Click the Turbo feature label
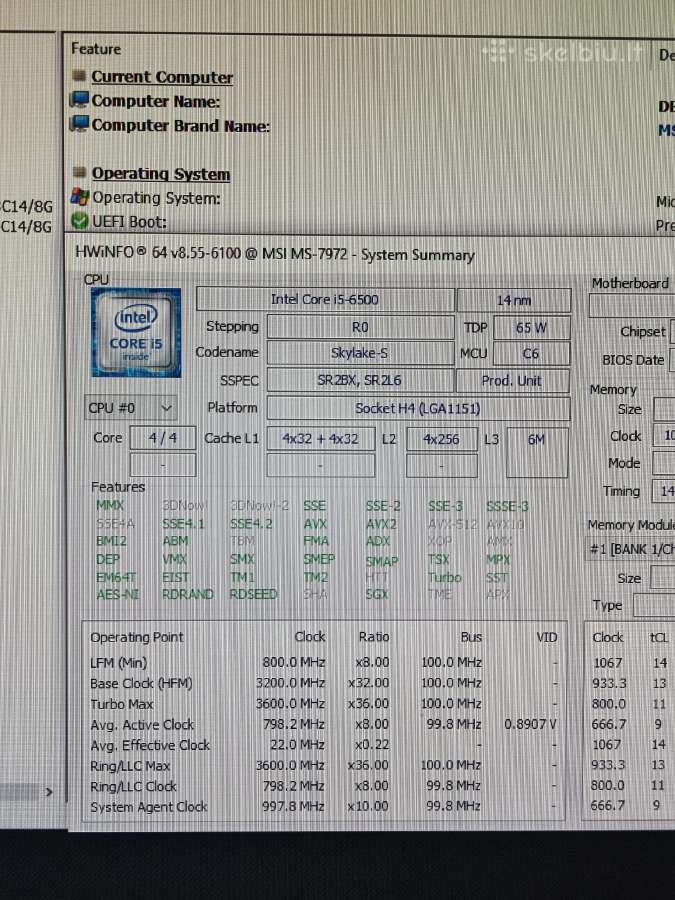The width and height of the screenshot is (675, 900). (445, 577)
